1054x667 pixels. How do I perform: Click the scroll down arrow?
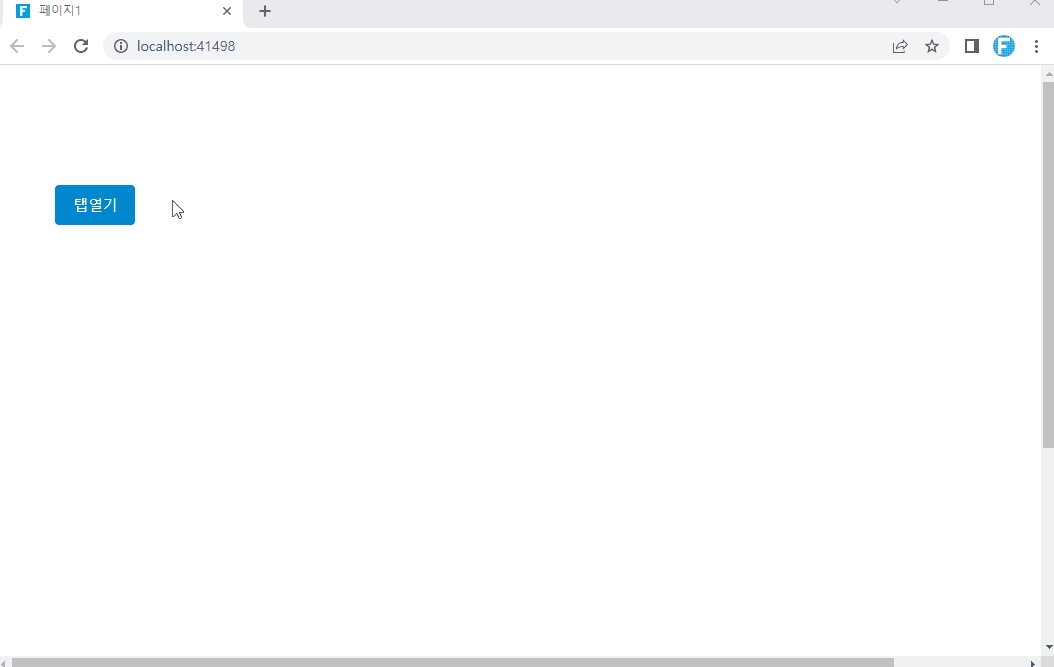click(x=1047, y=647)
